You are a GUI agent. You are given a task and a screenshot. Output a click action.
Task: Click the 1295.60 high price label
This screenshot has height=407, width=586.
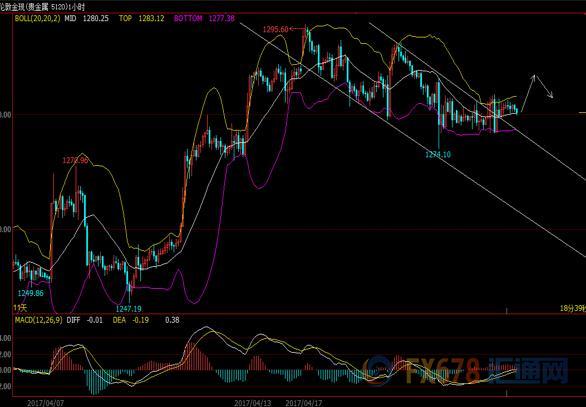[x=275, y=29]
